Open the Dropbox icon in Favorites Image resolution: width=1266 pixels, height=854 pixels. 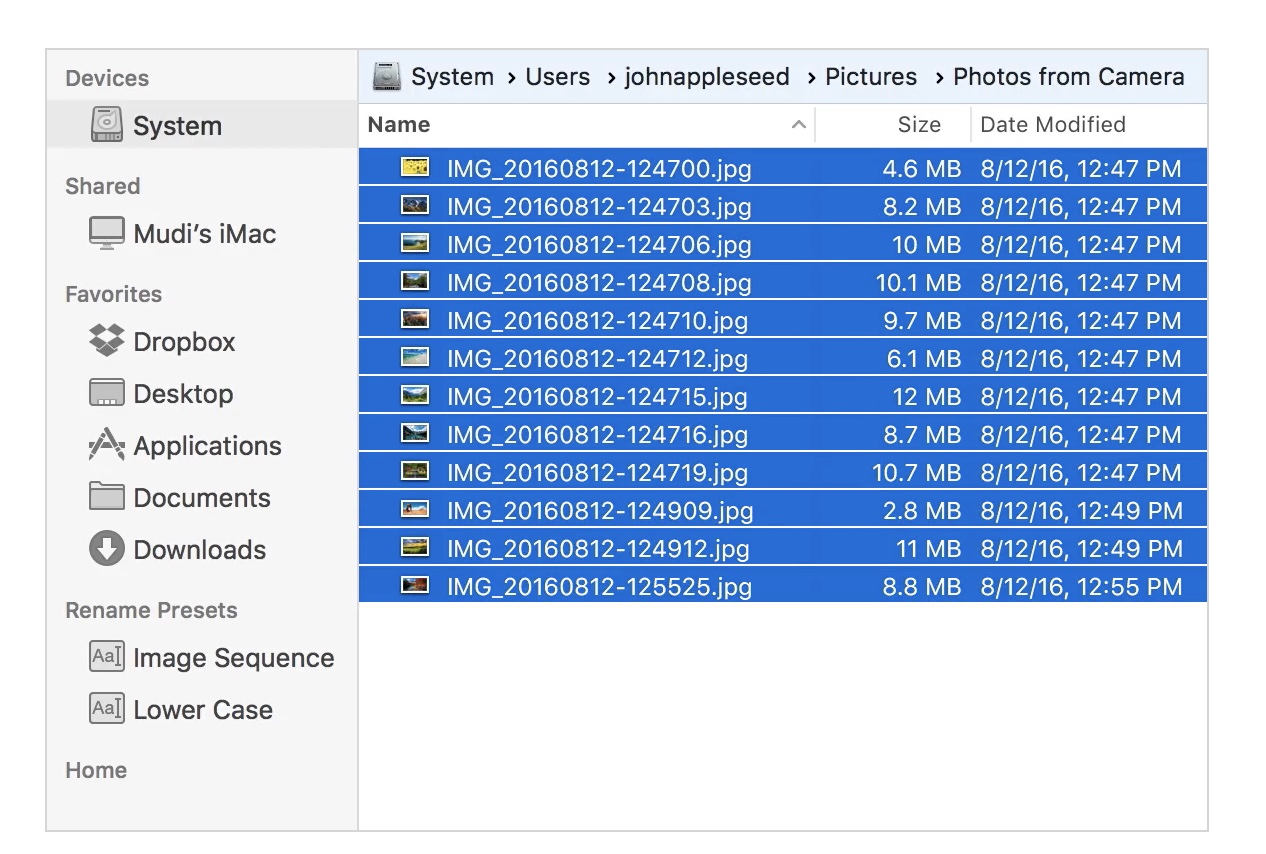pos(107,341)
